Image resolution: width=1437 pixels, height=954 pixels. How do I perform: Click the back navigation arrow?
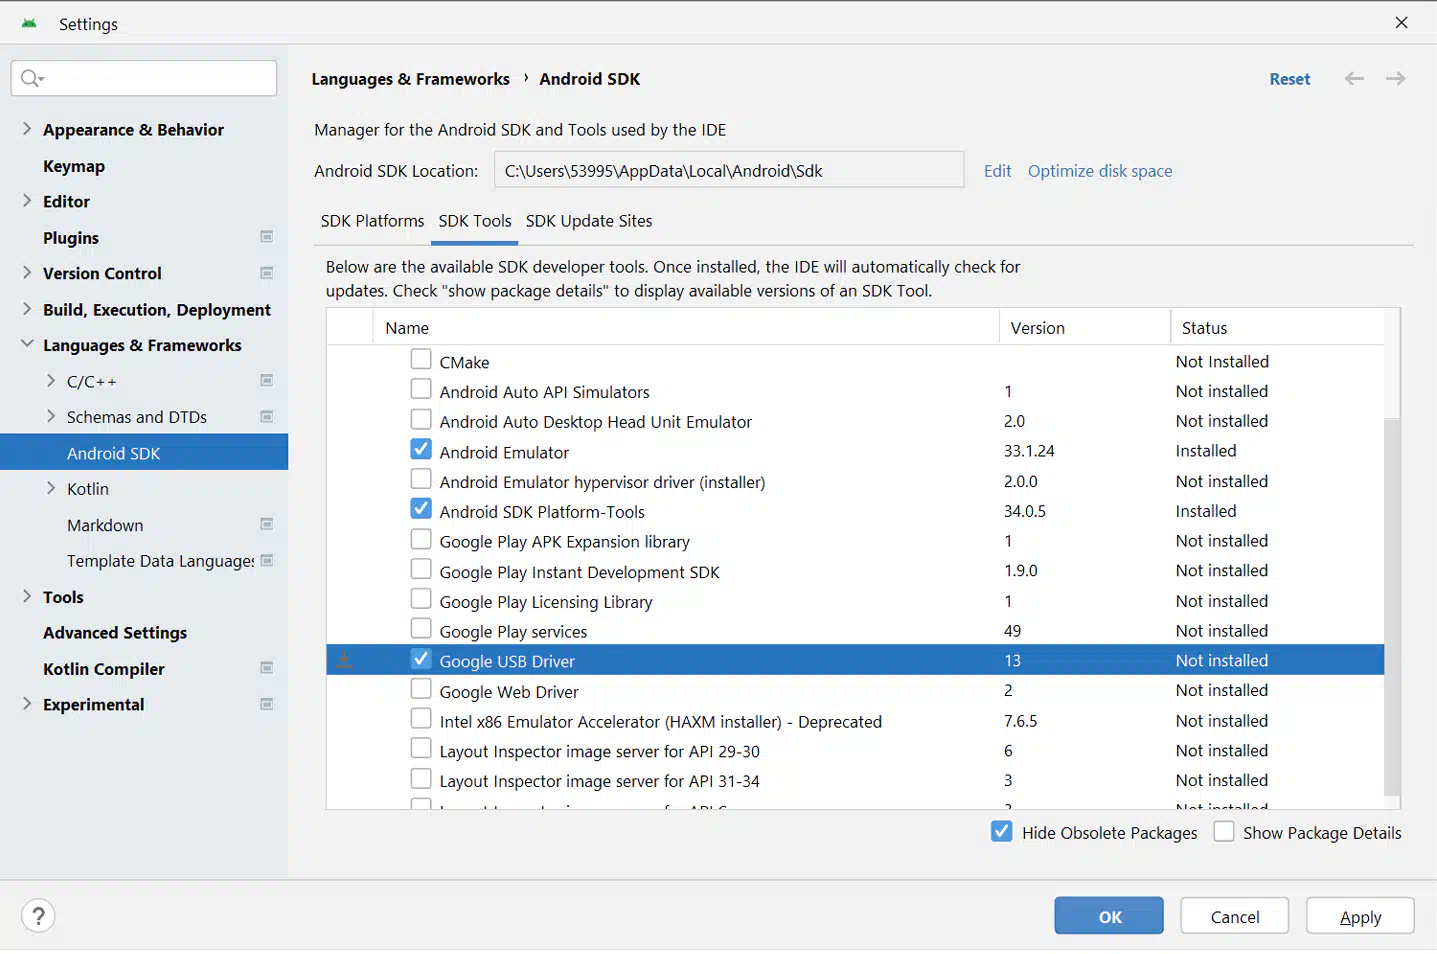[x=1354, y=79]
